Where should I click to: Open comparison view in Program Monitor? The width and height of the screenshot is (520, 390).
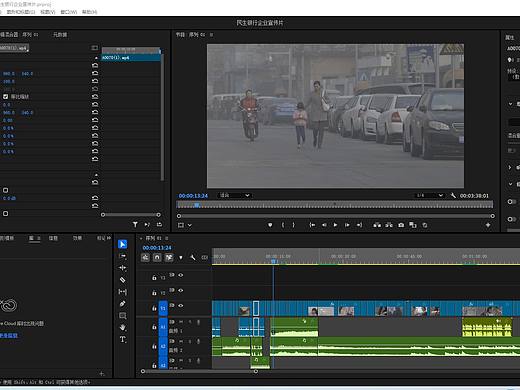pyautogui.click(x=413, y=225)
